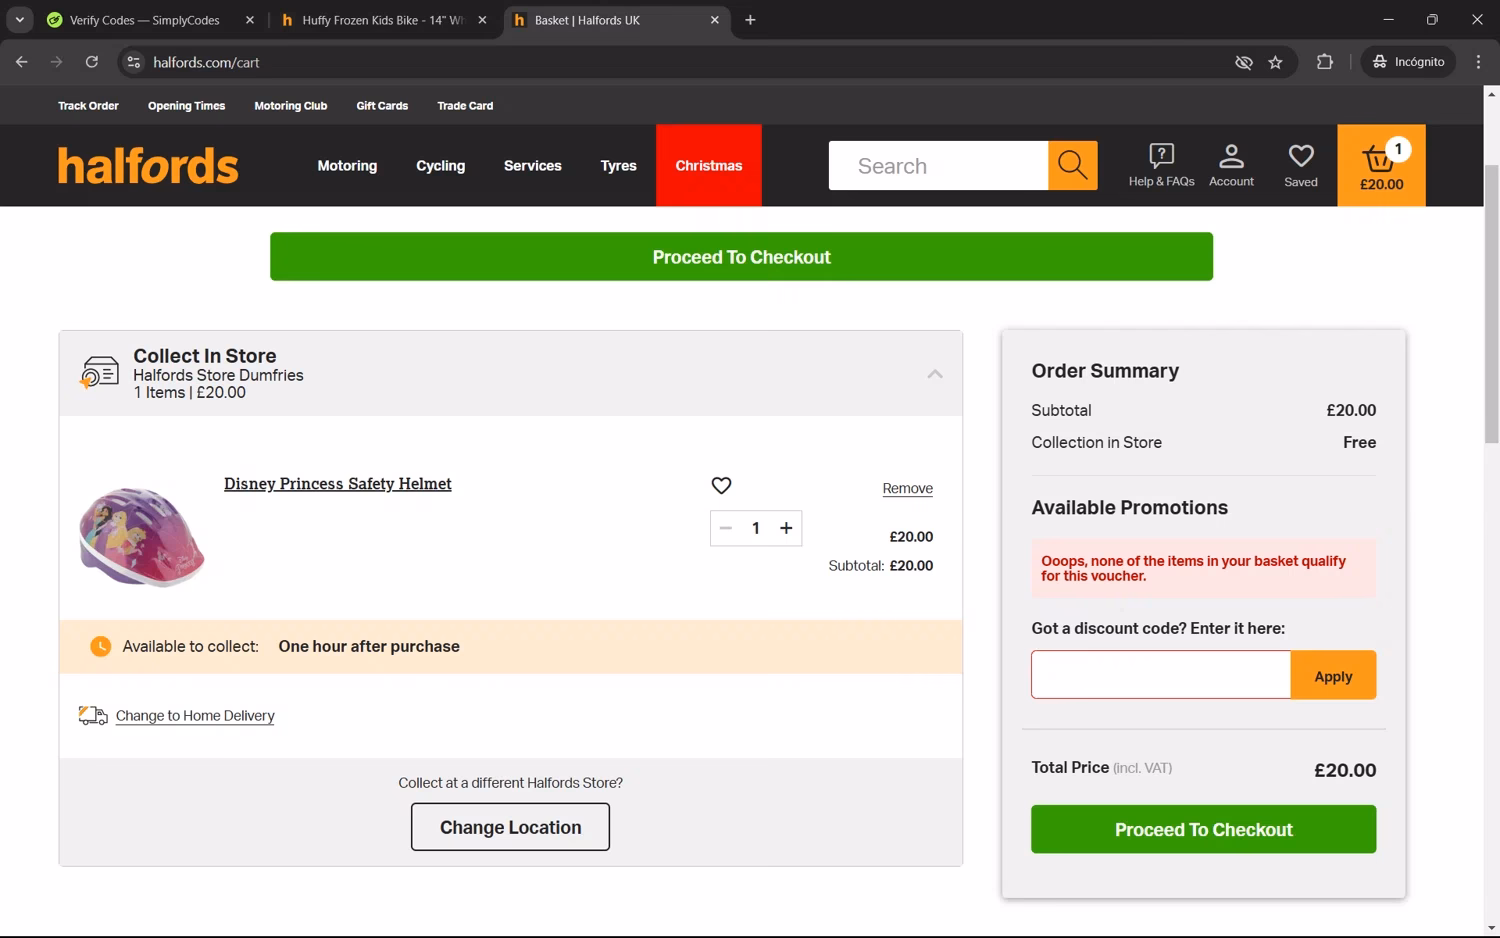Open Chrome three-dot menu
This screenshot has width=1500, height=938.
pos(1478,62)
